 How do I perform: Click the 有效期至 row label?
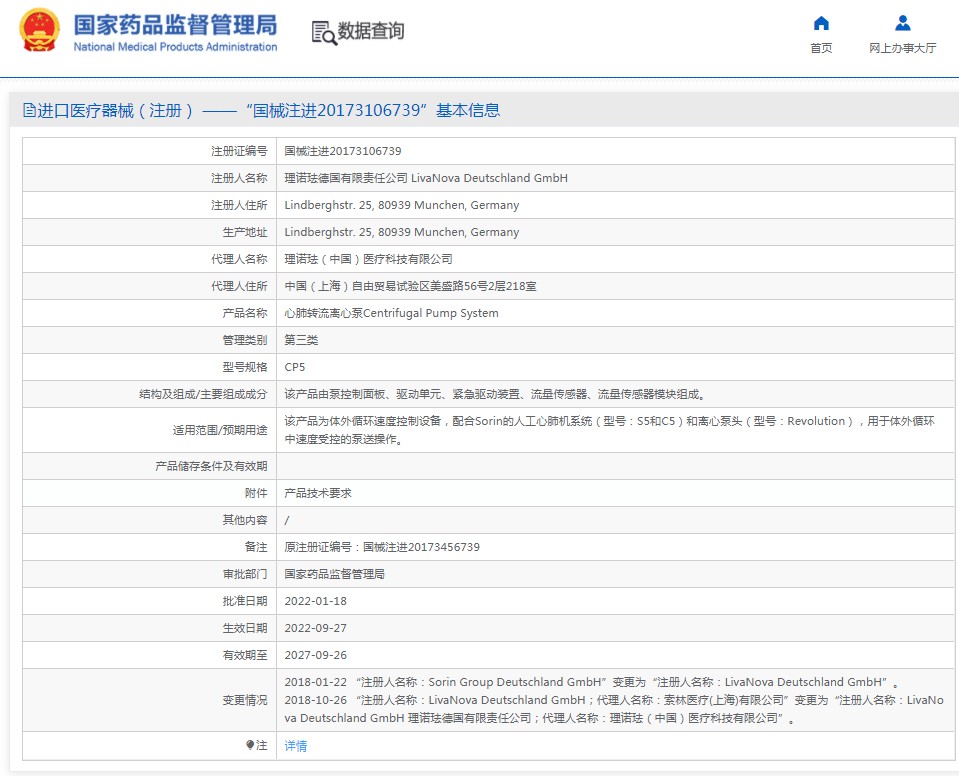pyautogui.click(x=245, y=654)
